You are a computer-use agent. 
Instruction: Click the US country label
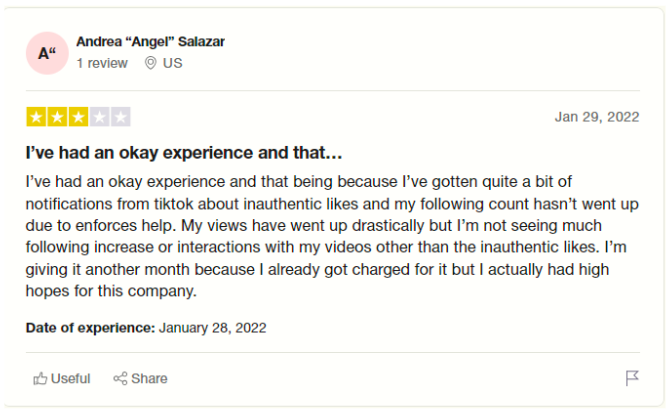173,63
